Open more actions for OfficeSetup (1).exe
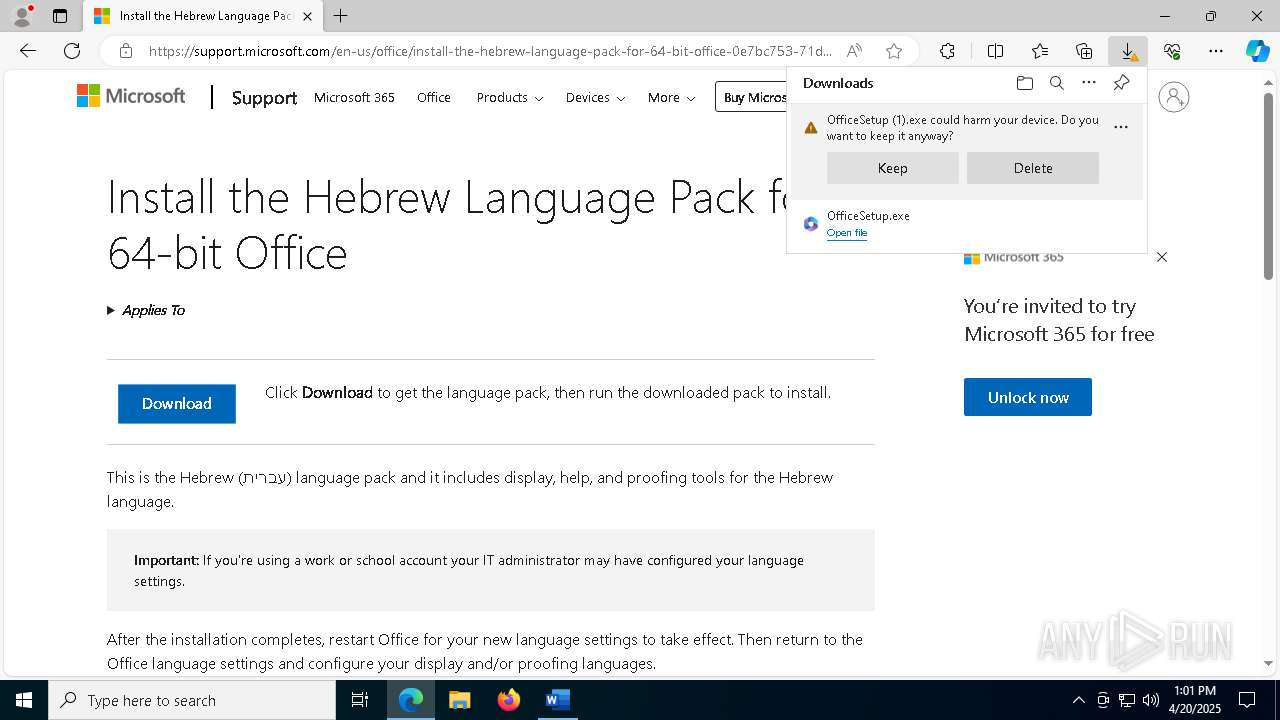 pyautogui.click(x=1121, y=127)
